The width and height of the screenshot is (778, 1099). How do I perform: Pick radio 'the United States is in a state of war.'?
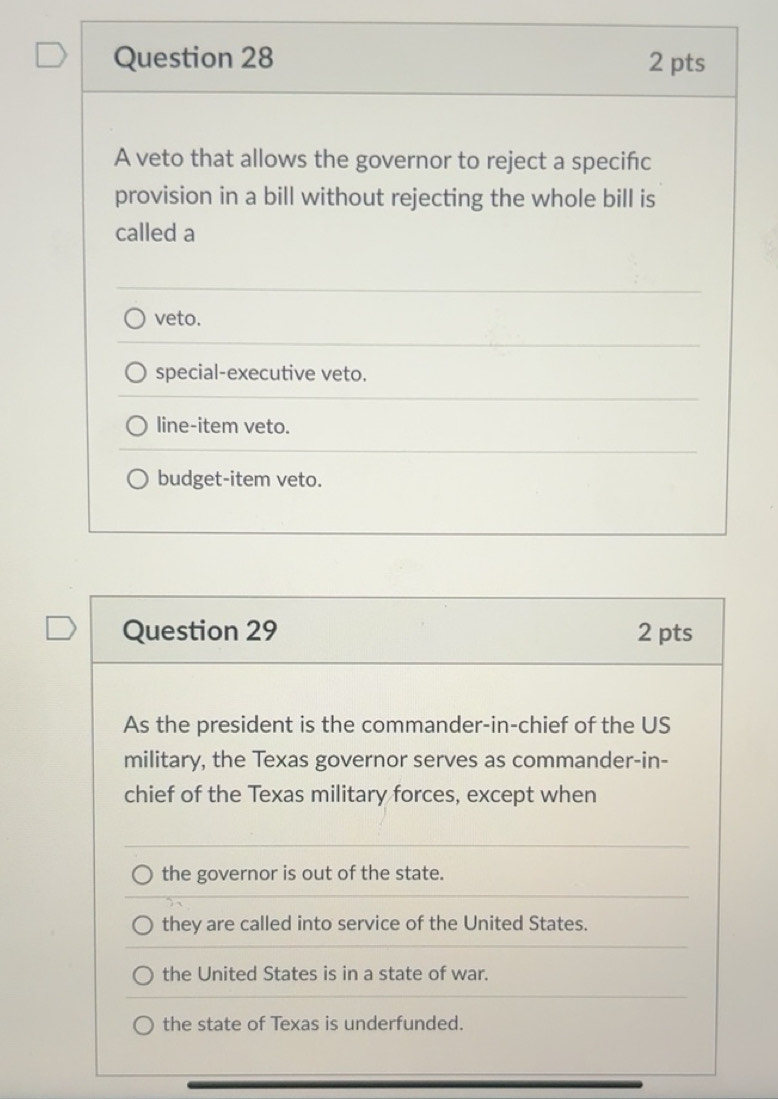(x=144, y=975)
